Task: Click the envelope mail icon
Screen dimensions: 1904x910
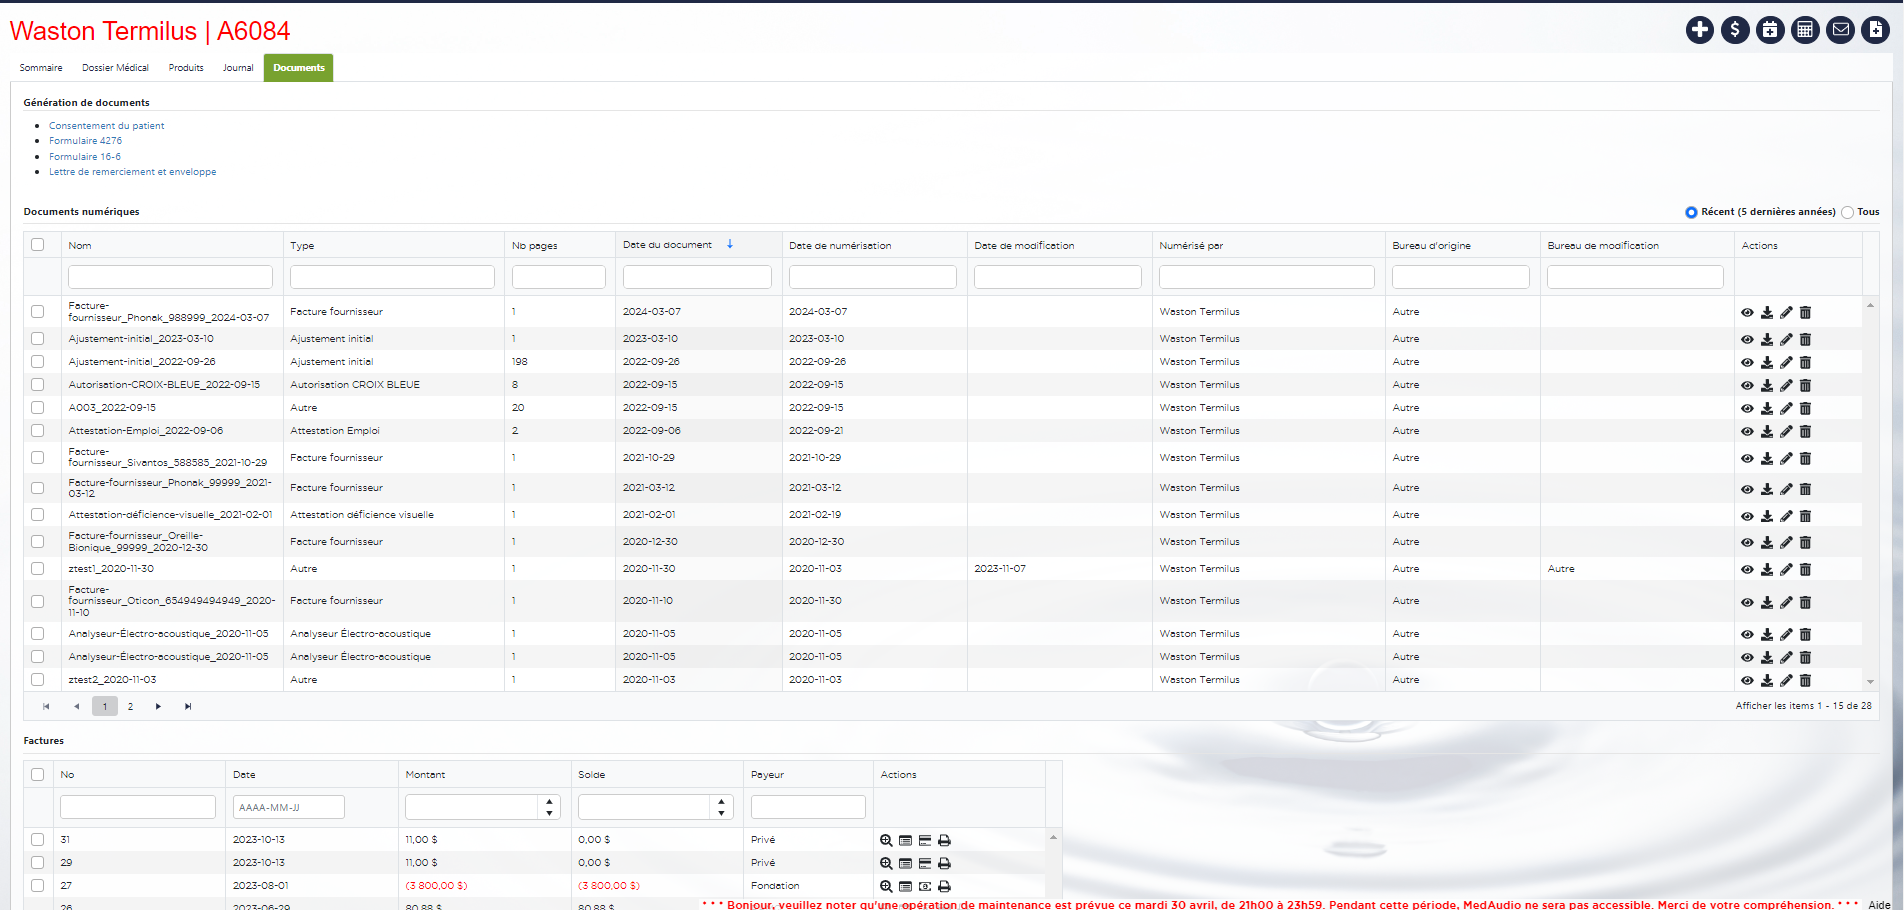Action: pos(1840,30)
